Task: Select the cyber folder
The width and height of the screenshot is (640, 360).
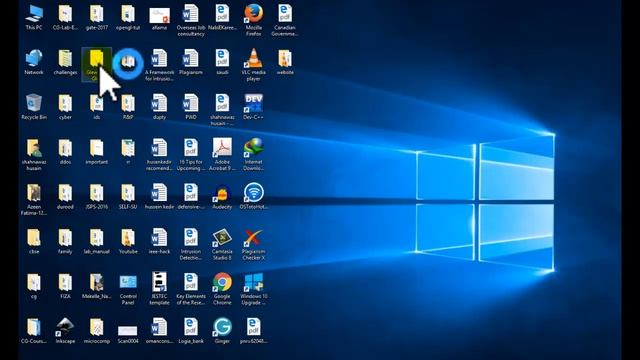Action: [65, 107]
